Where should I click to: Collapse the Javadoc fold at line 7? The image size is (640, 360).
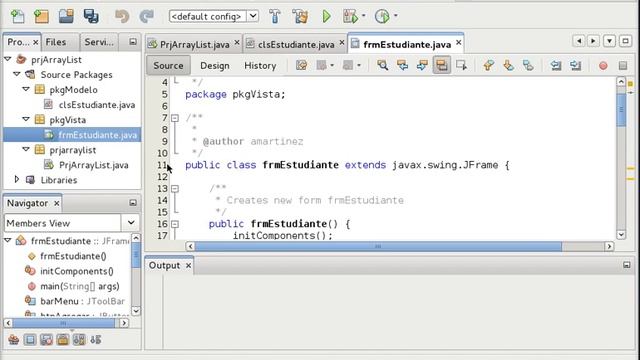(x=175, y=118)
